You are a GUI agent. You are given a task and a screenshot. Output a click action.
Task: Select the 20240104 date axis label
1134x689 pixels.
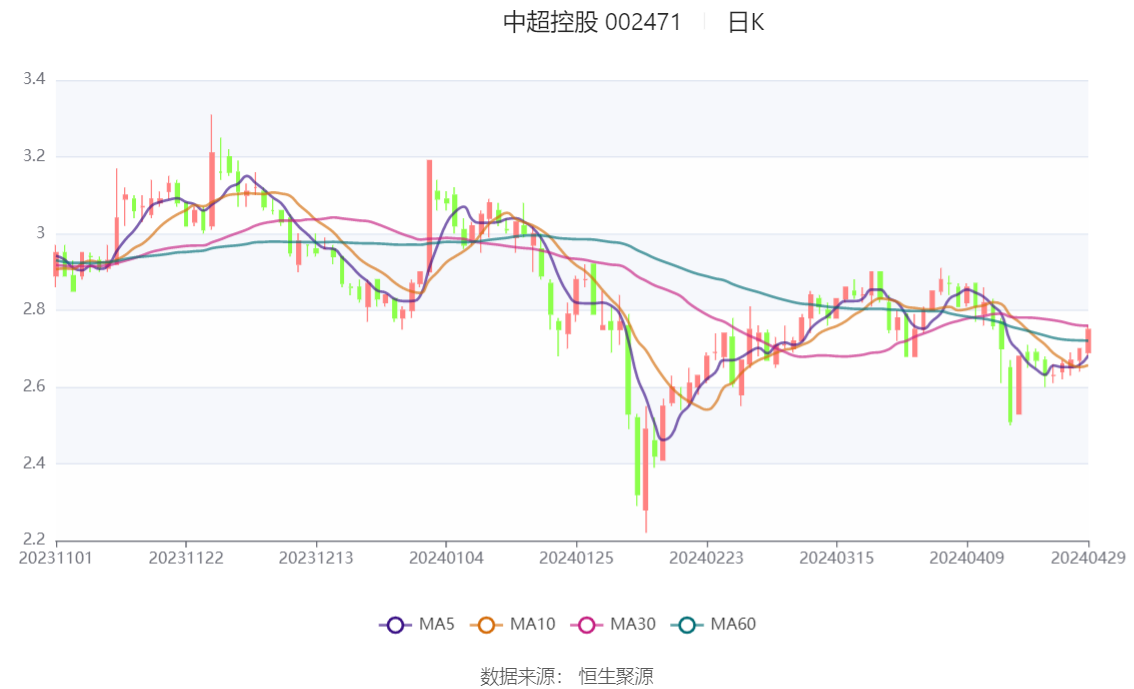coord(446,558)
